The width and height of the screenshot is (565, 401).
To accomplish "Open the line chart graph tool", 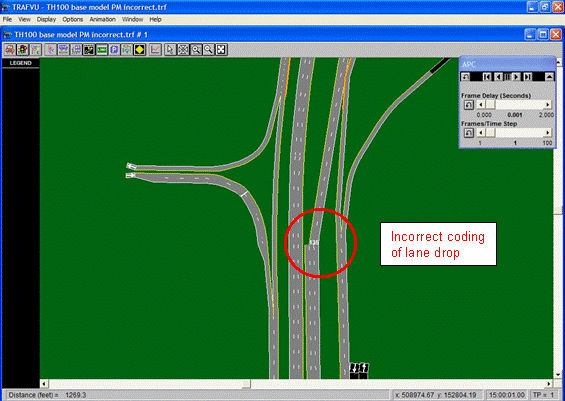I will (x=155, y=50).
